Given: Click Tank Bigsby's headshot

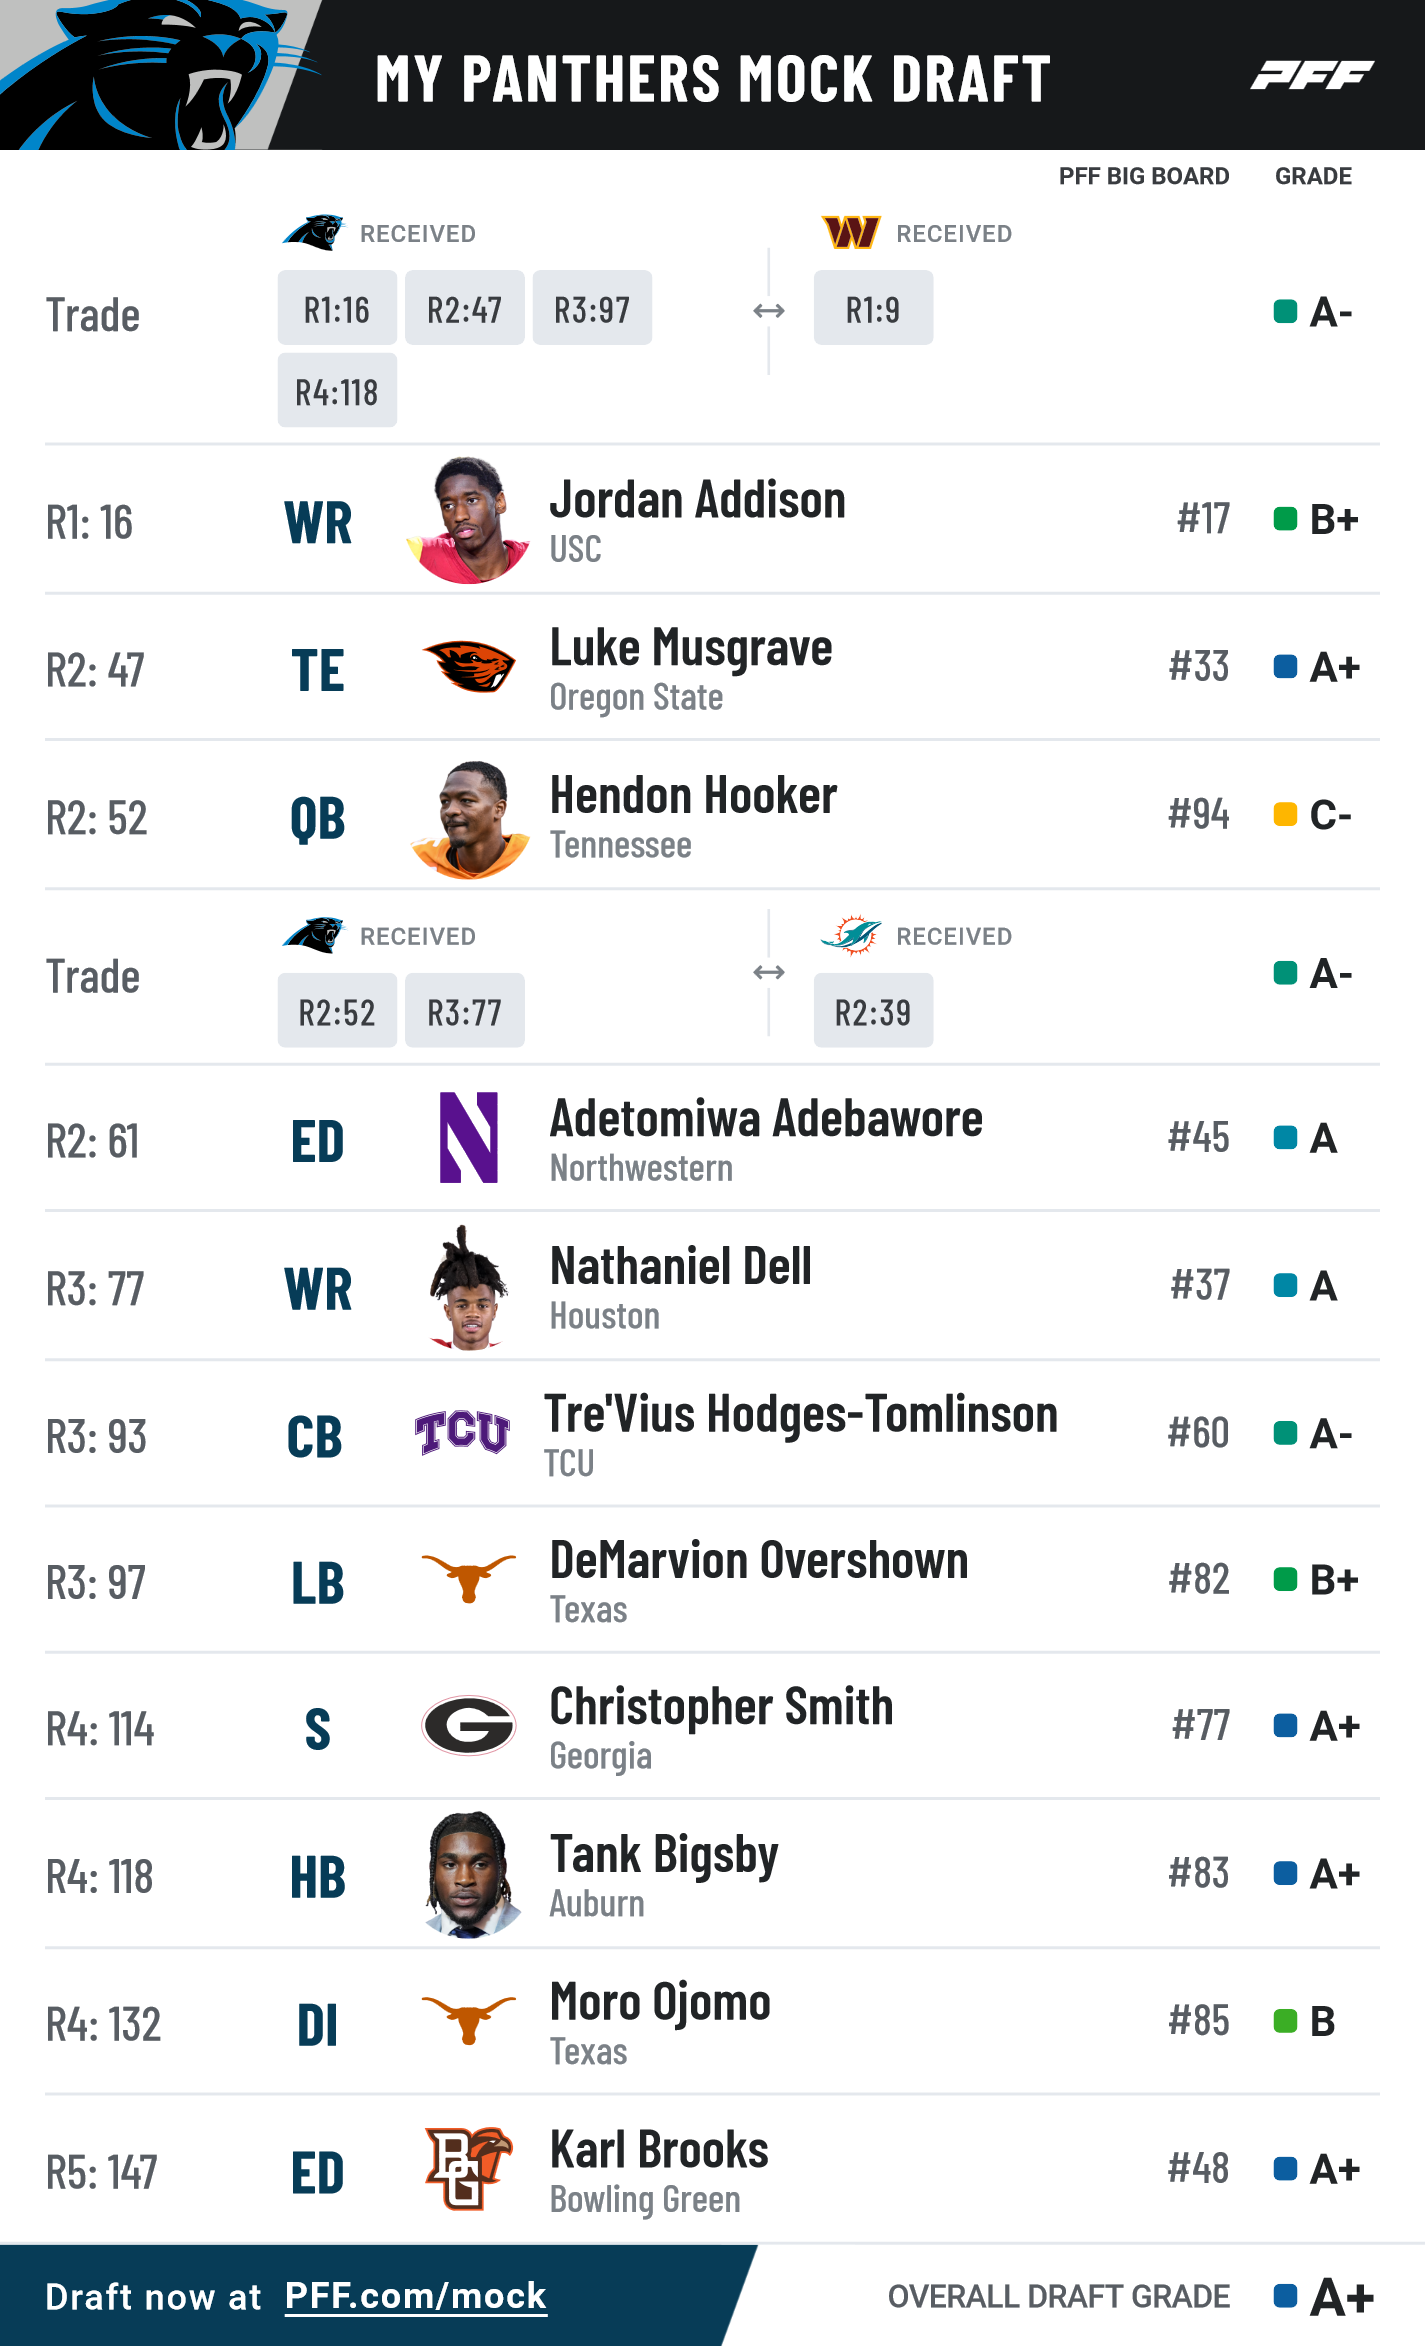Looking at the screenshot, I should tap(470, 1874).
